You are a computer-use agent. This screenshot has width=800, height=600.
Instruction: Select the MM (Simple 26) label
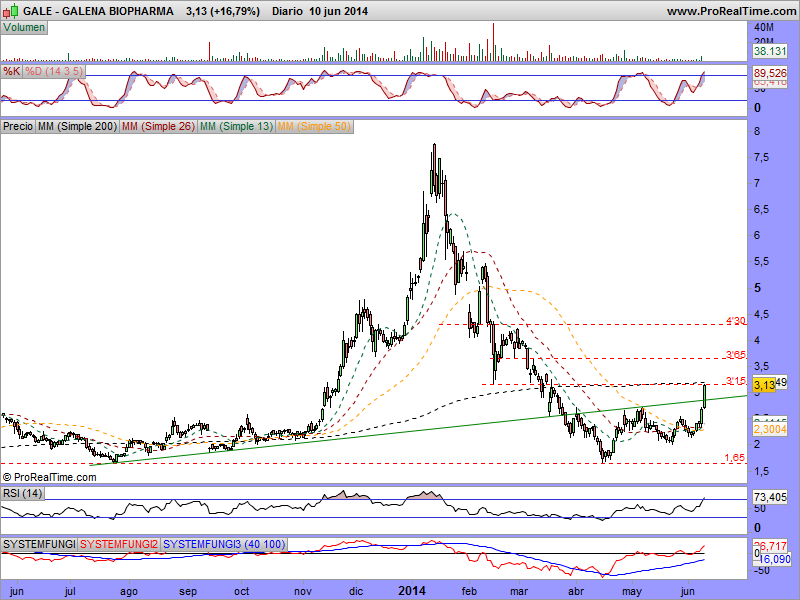click(x=158, y=126)
